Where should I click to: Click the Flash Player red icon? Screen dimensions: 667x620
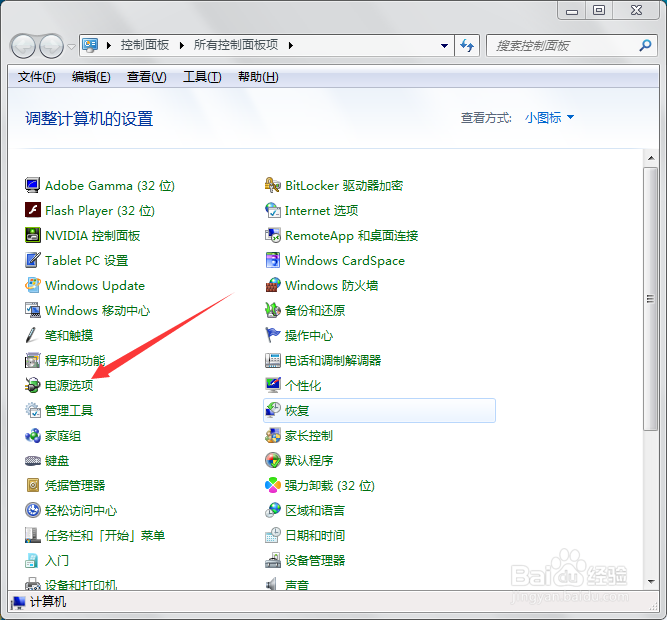tap(32, 210)
